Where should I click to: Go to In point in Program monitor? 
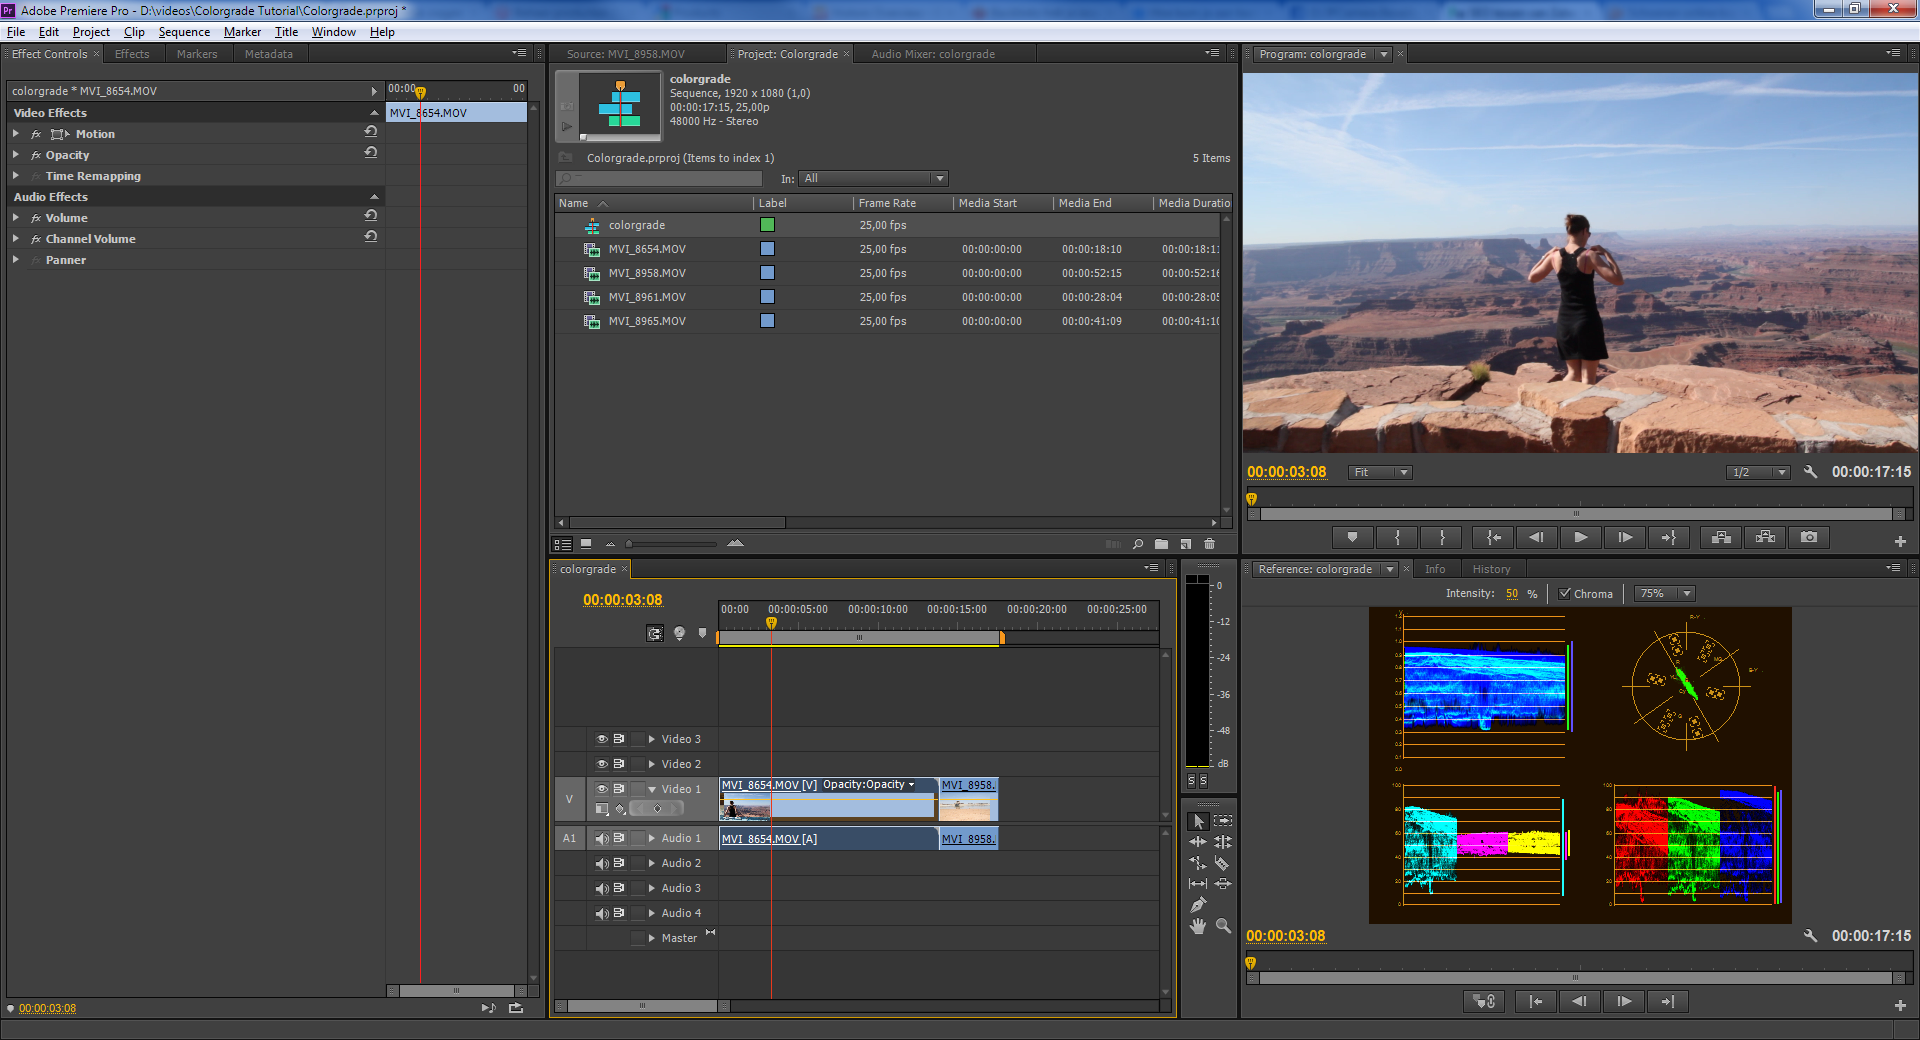tap(1493, 537)
